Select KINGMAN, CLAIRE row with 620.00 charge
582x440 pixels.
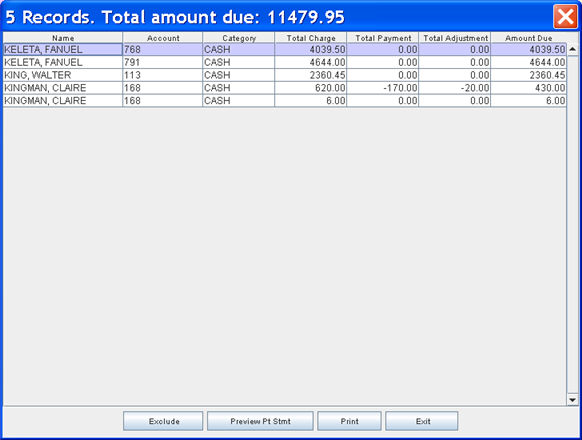tap(285, 88)
